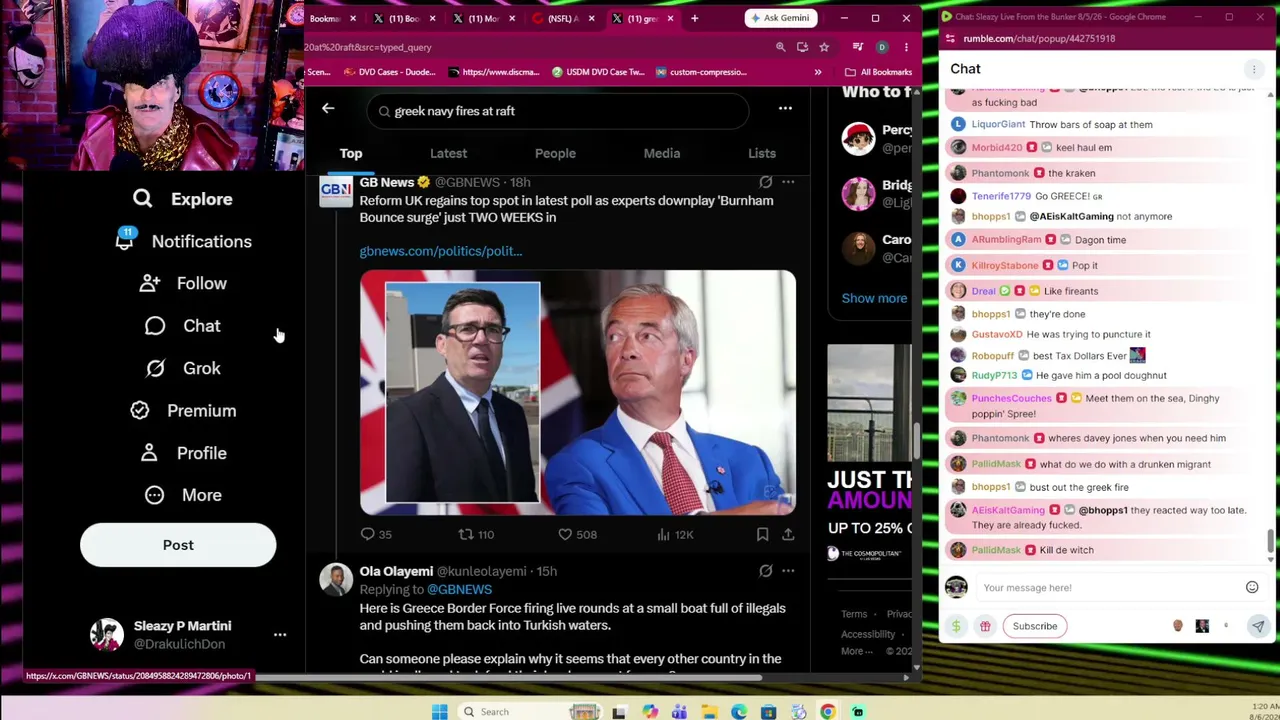Open the gbnews.com/politics link
1280x720 pixels.
[441, 251]
